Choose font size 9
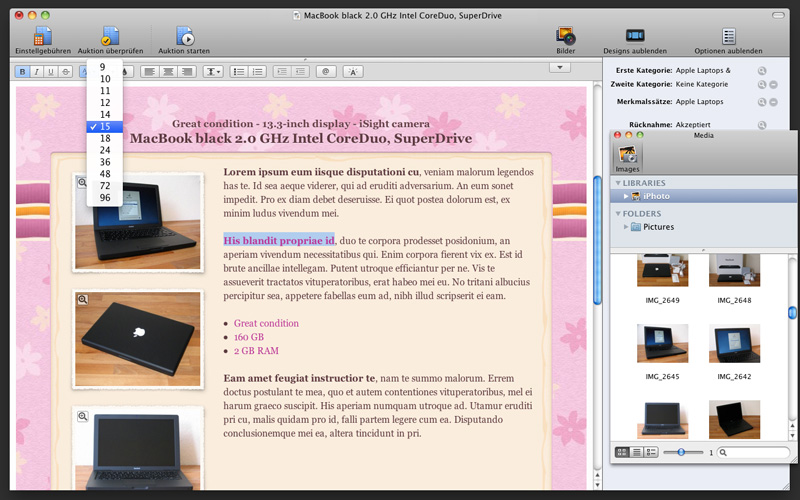The image size is (800, 500). tap(105, 67)
